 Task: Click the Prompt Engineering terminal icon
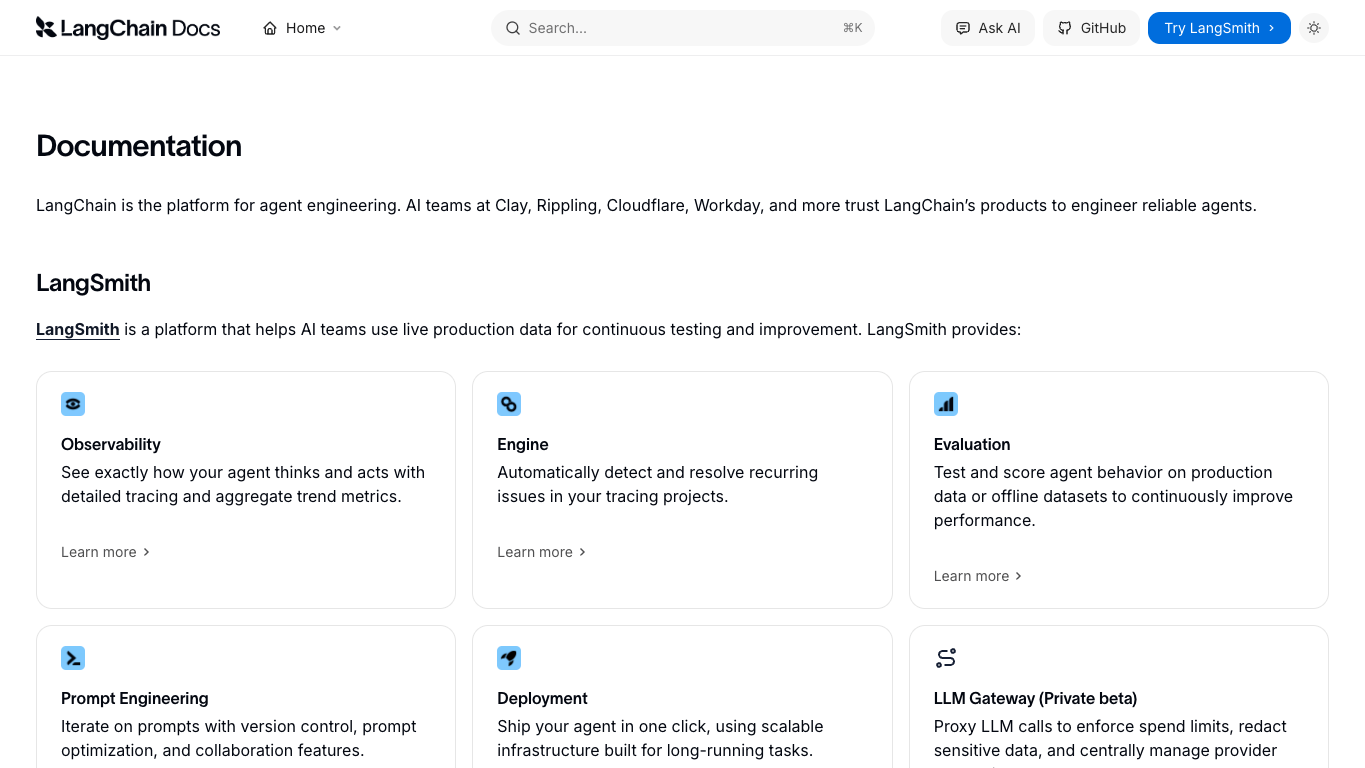pyautogui.click(x=73, y=658)
